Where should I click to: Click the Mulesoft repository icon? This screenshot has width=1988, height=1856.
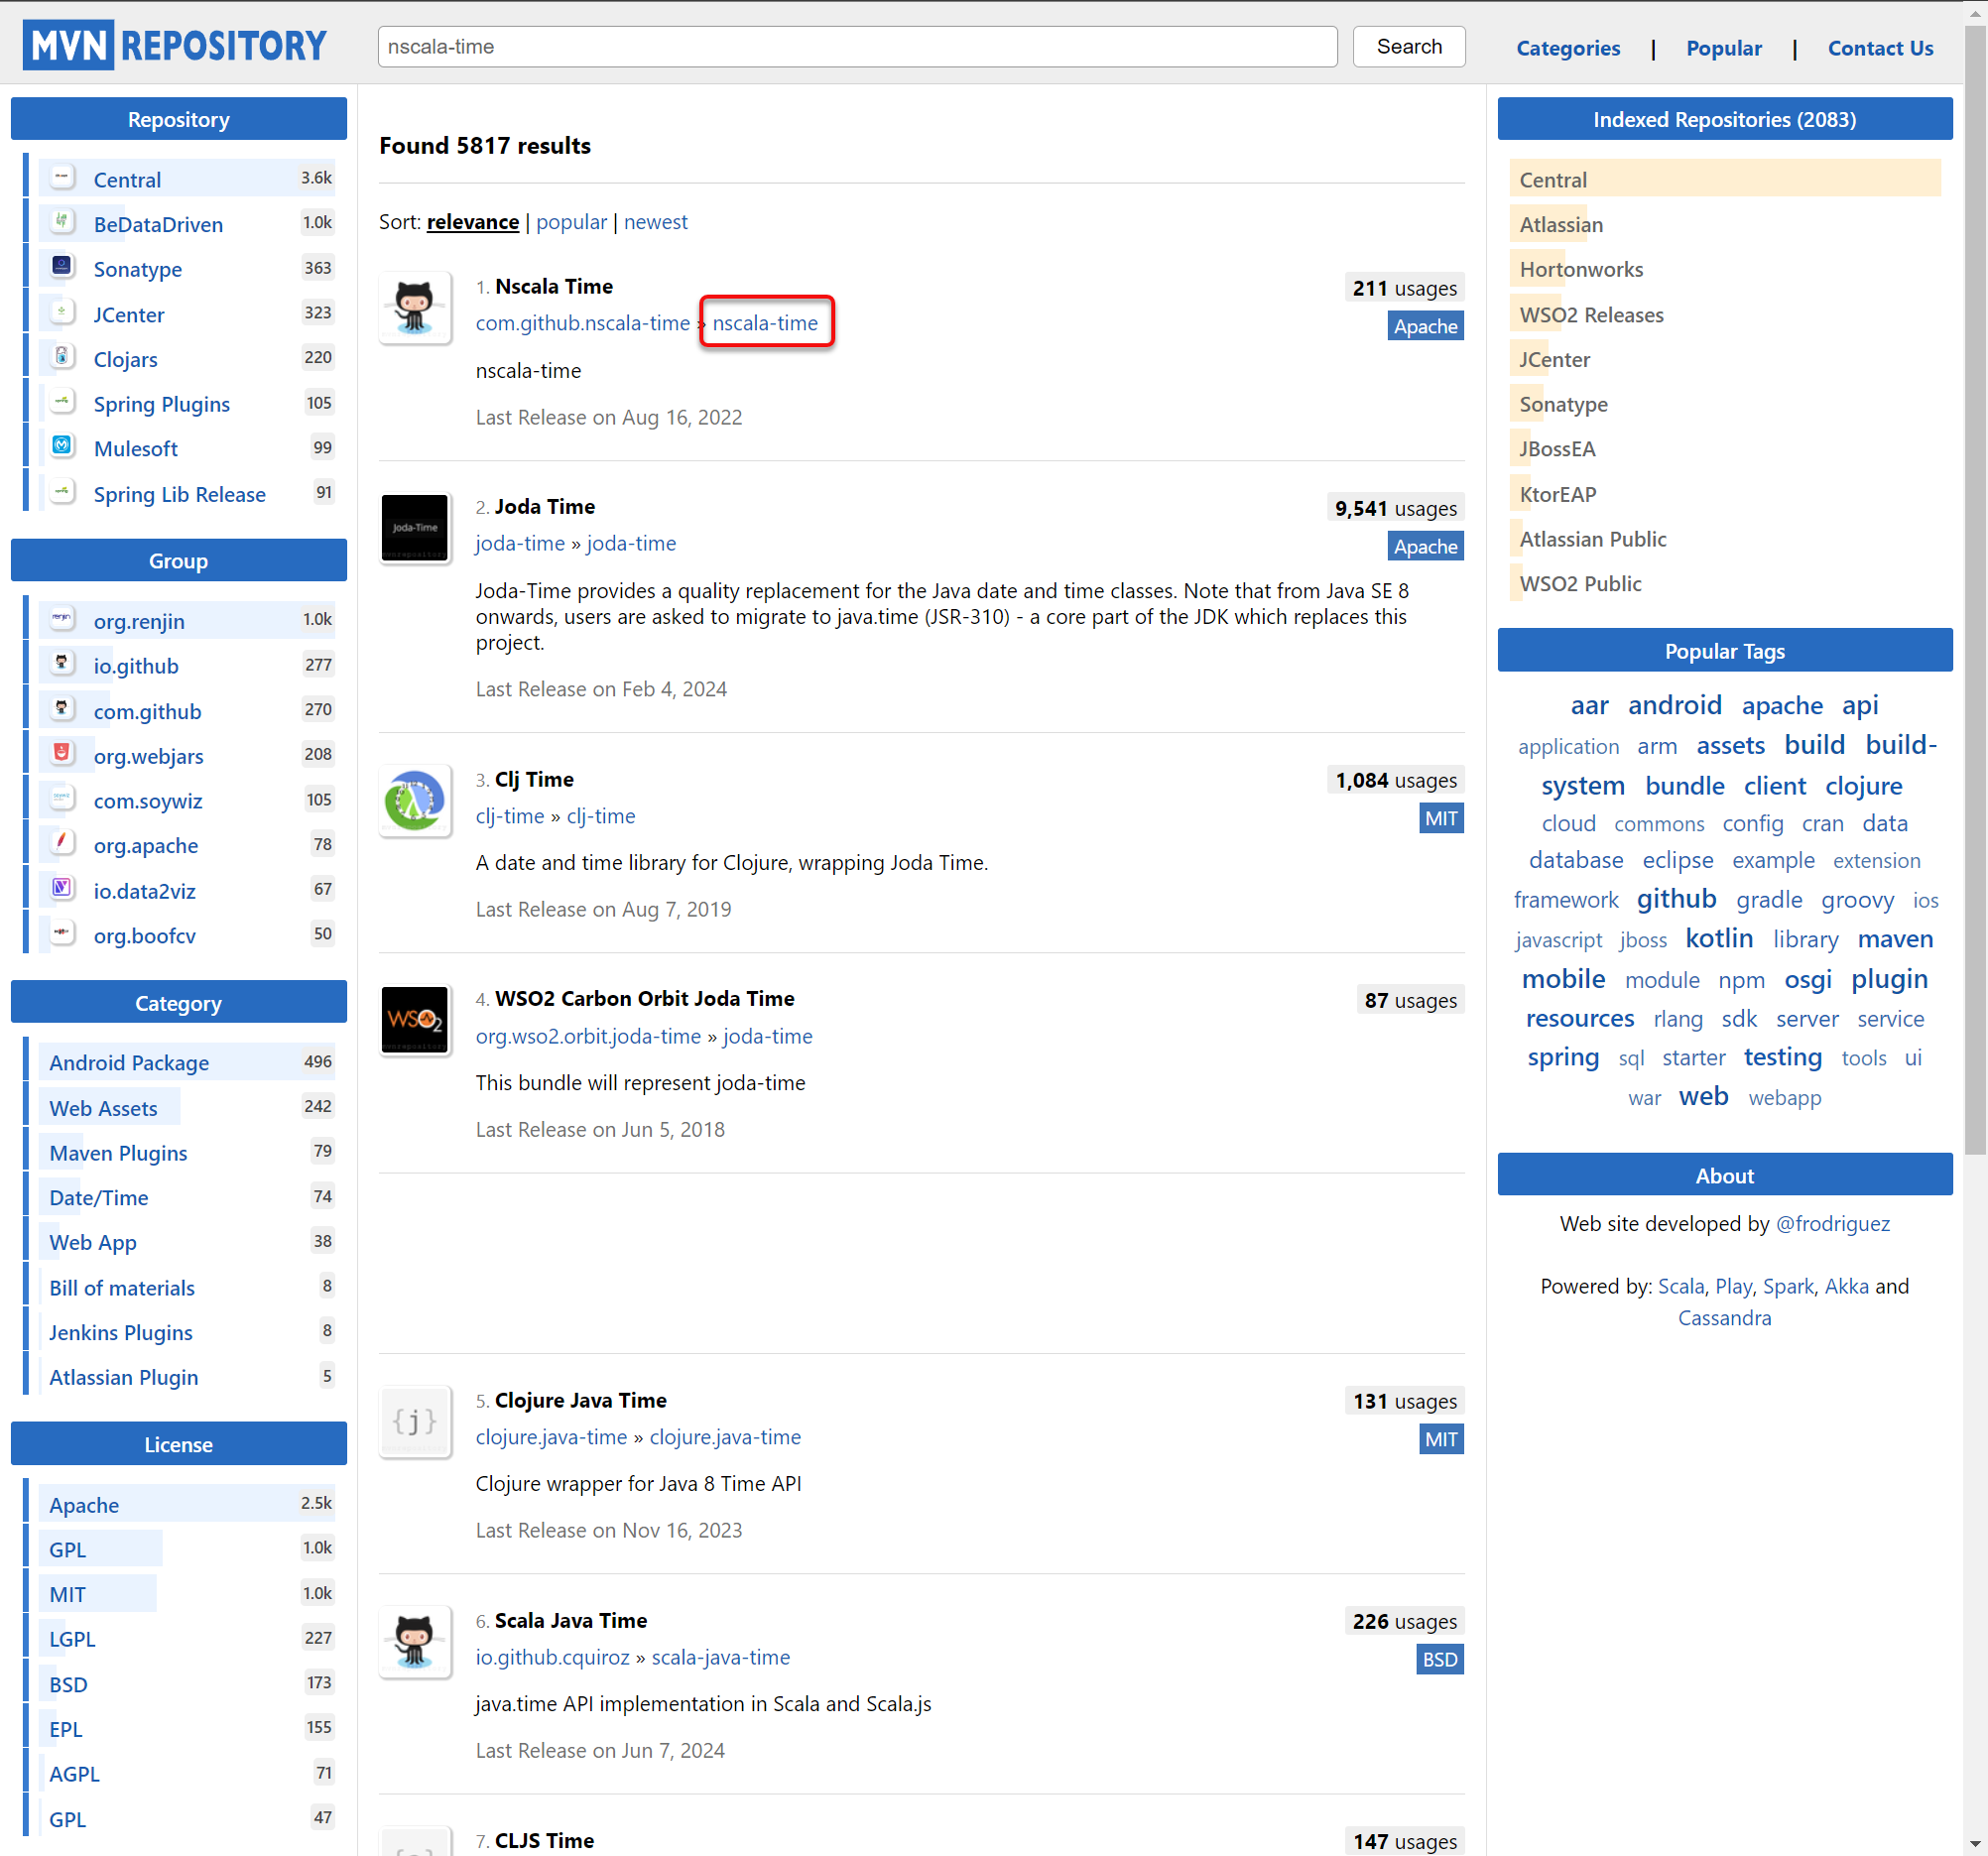[62, 446]
